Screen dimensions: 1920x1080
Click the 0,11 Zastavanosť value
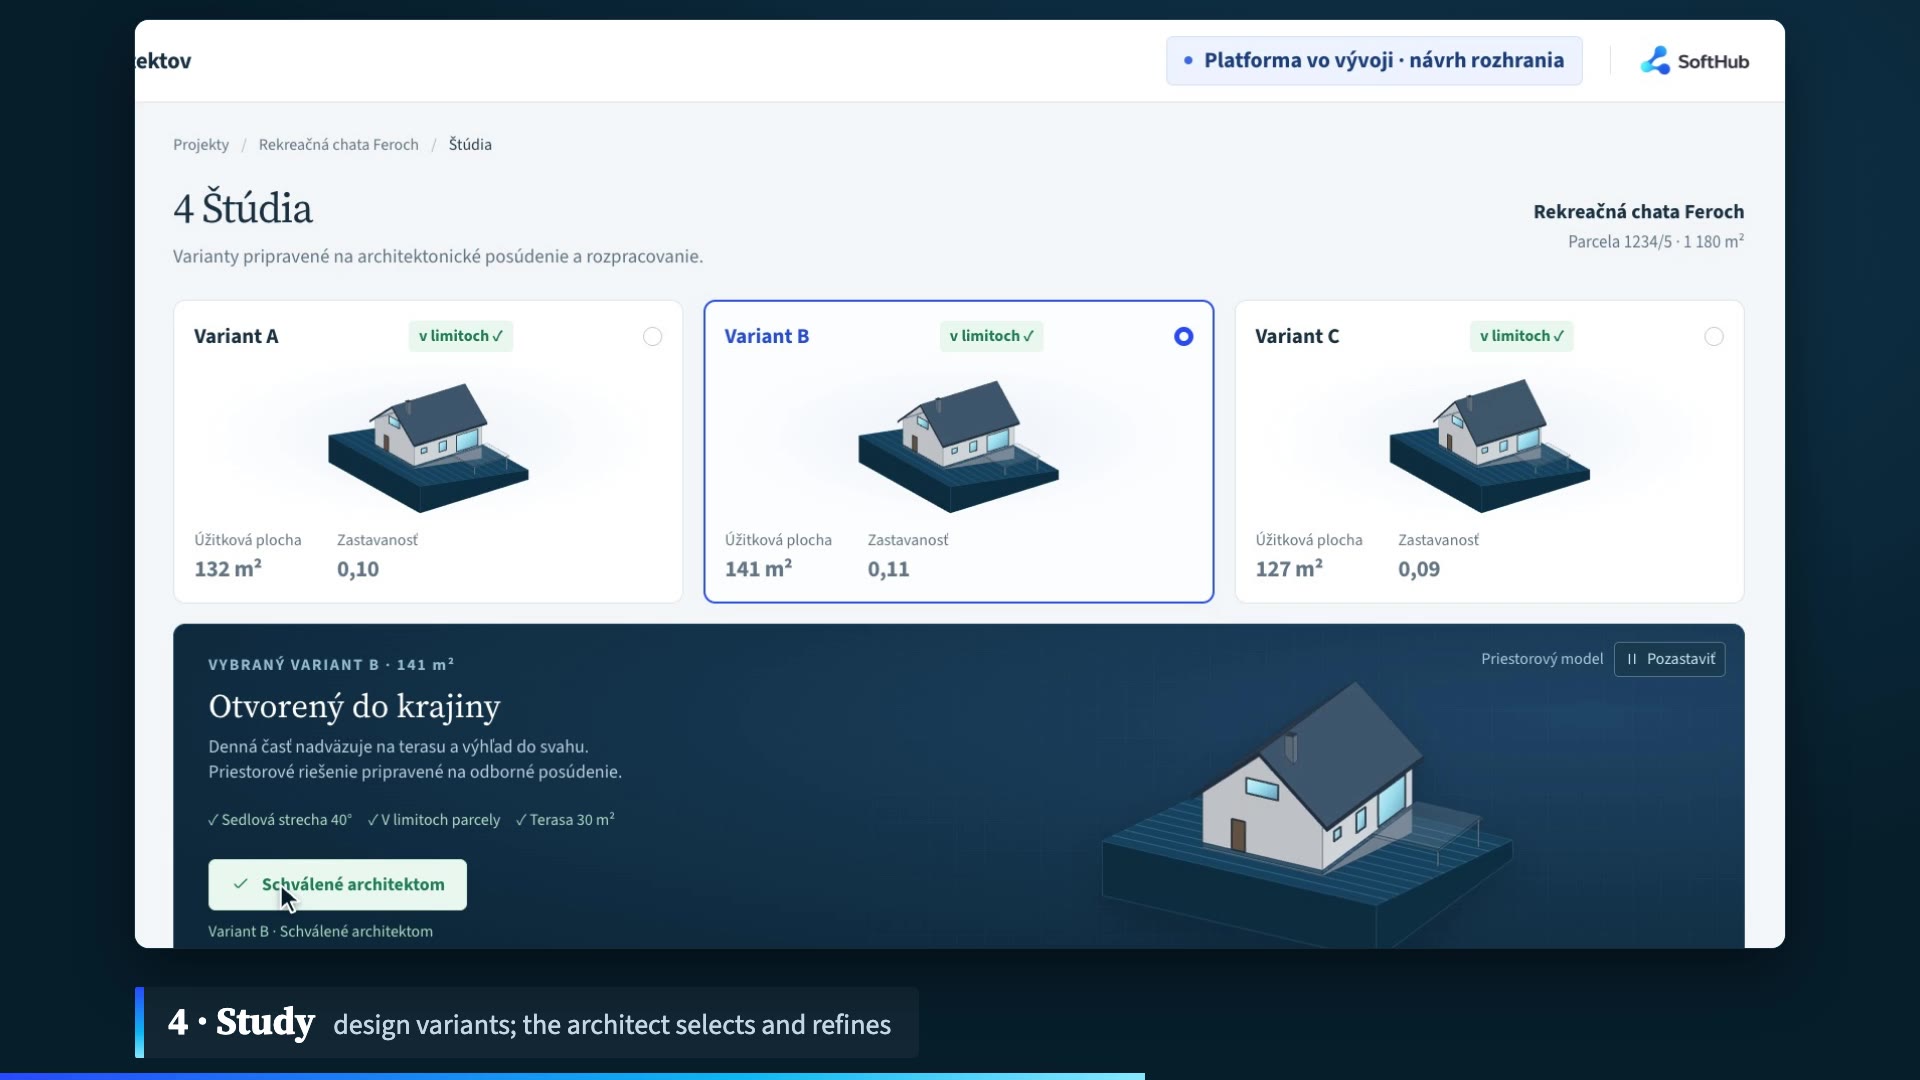click(x=889, y=570)
